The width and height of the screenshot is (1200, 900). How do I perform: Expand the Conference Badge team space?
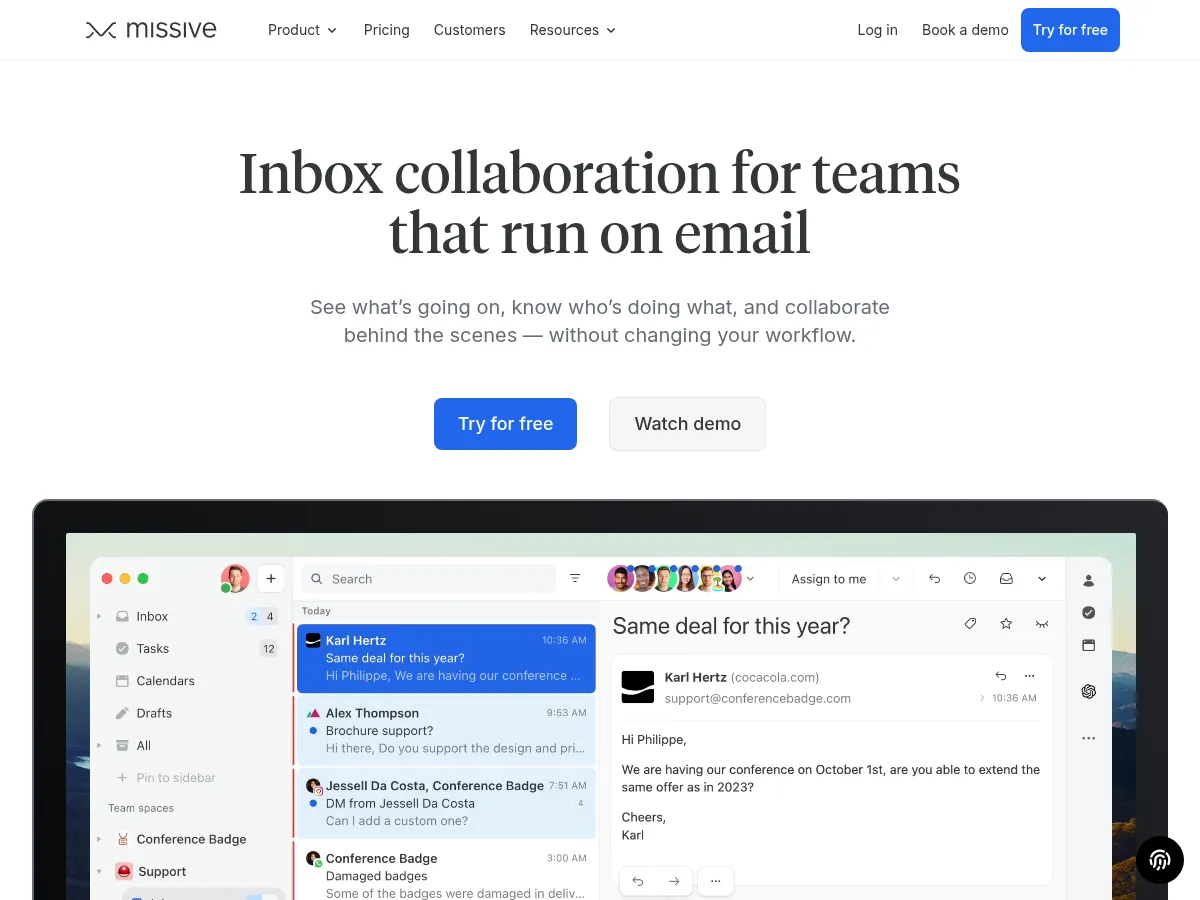coord(99,839)
